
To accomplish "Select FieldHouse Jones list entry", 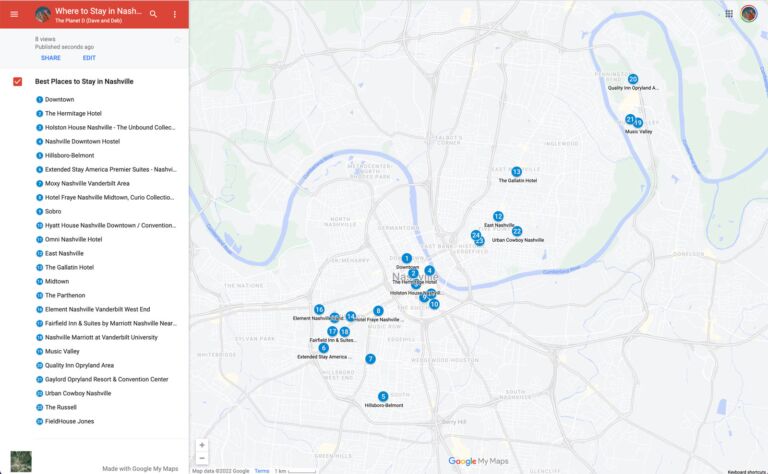I will pyautogui.click(x=70, y=422).
